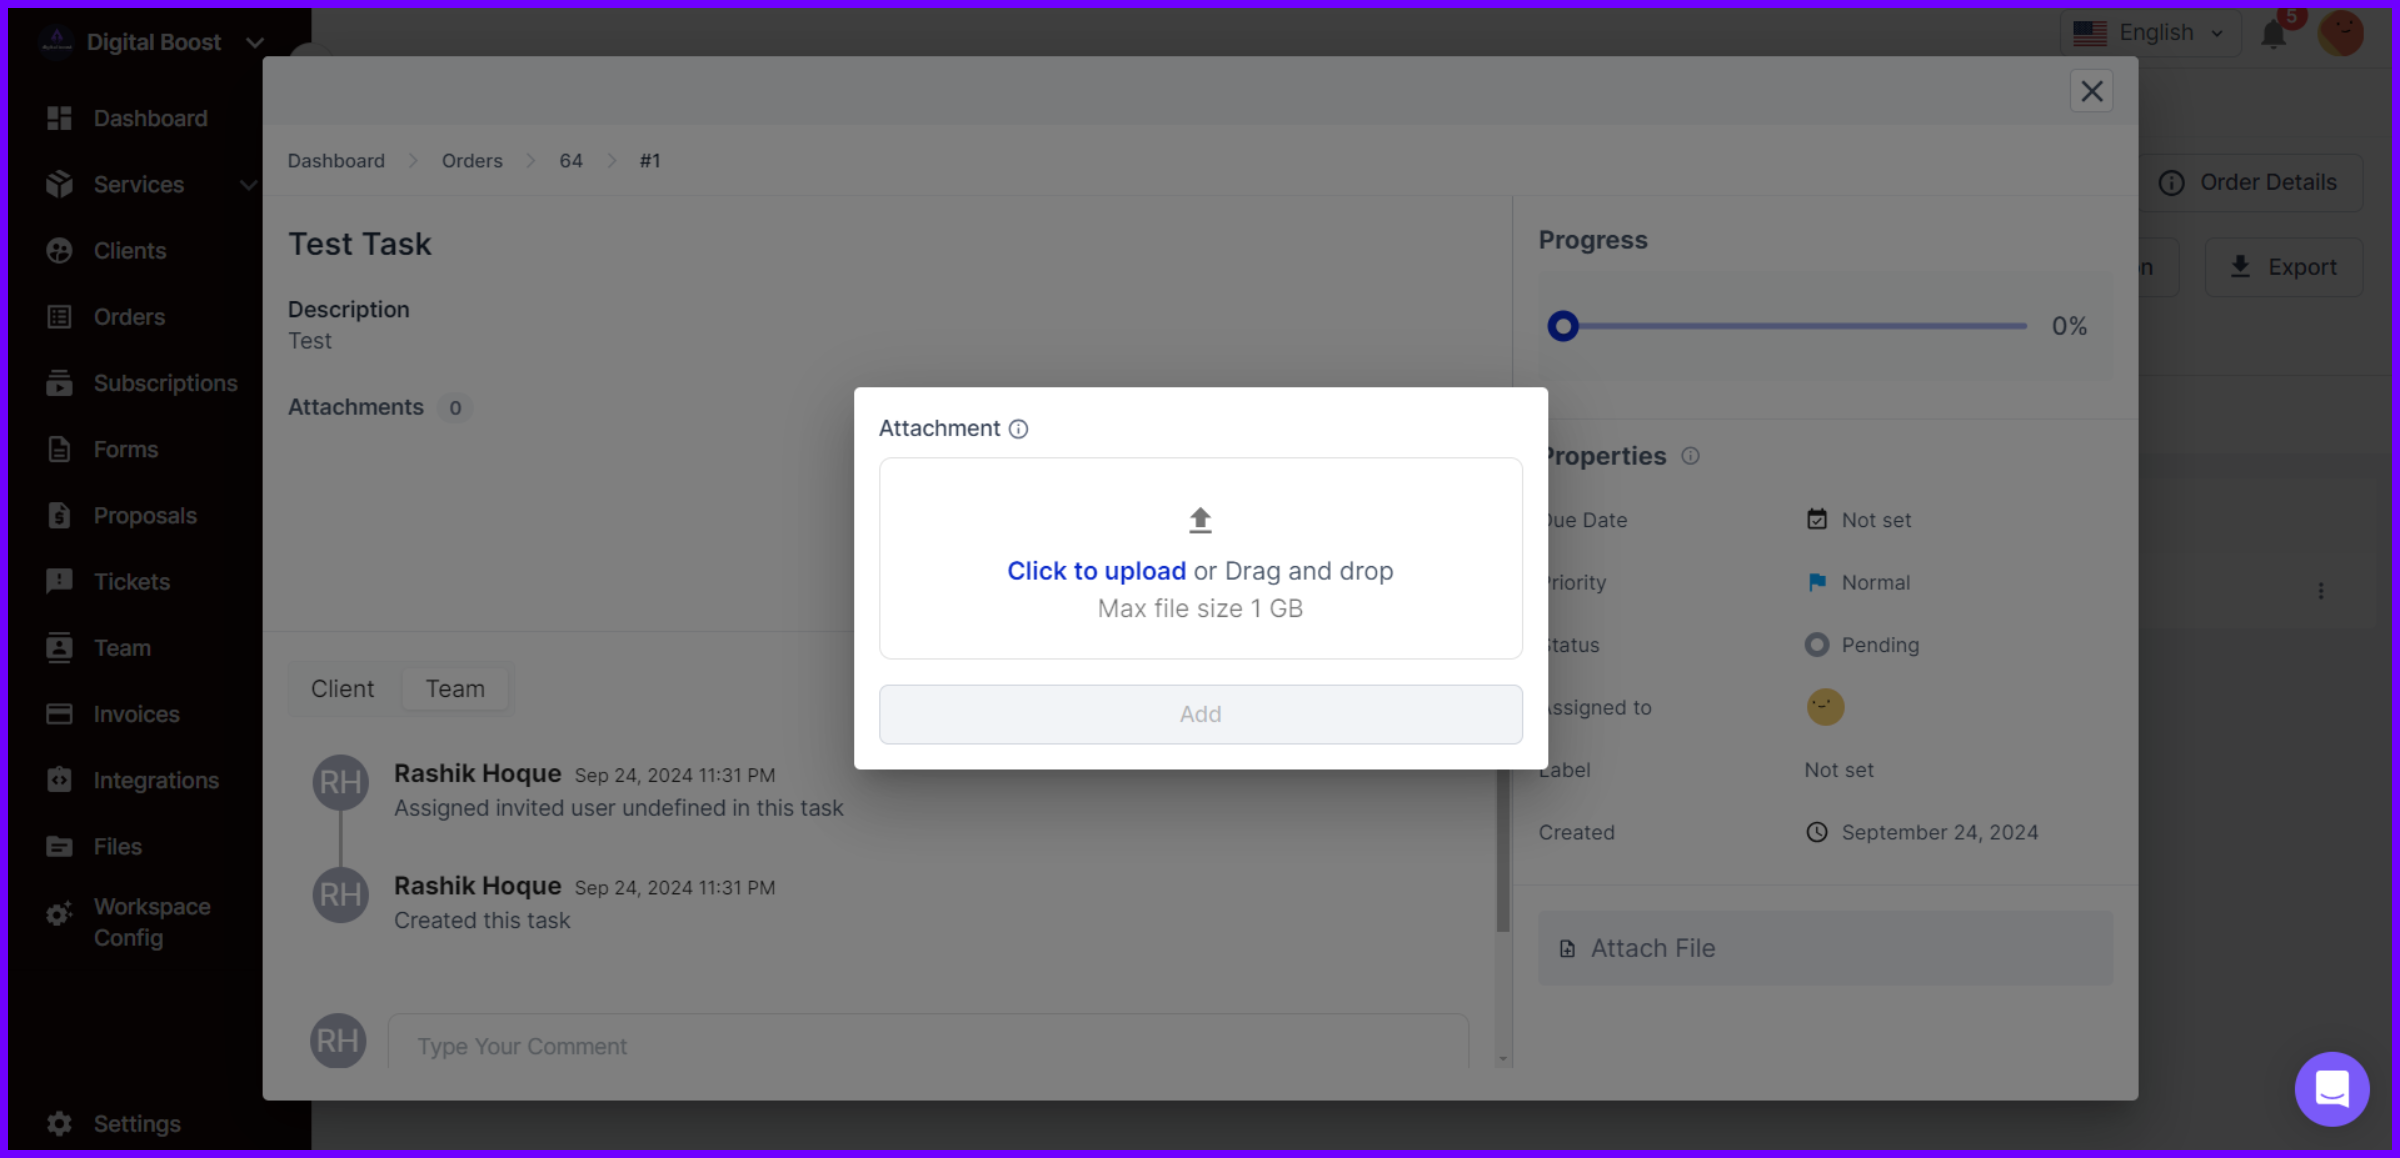Click the Tickets icon in sidebar
The width and height of the screenshot is (2400, 1158).
58,580
